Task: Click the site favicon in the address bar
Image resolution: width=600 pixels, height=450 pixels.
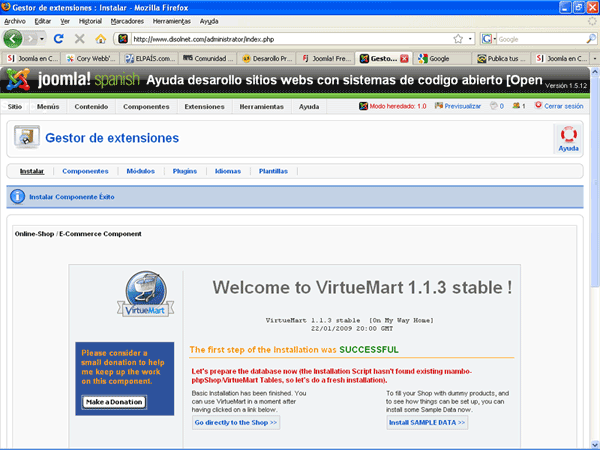Action: (123, 39)
